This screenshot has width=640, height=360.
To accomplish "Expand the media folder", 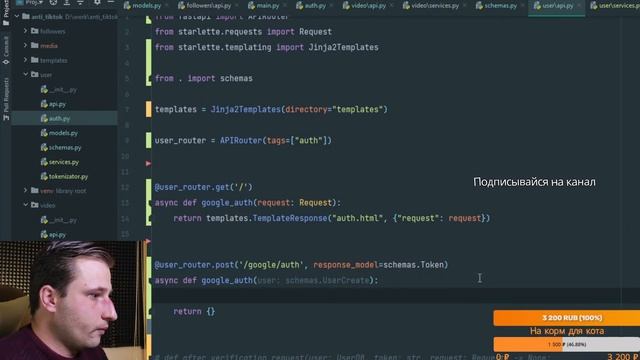I will click(x=25, y=45).
